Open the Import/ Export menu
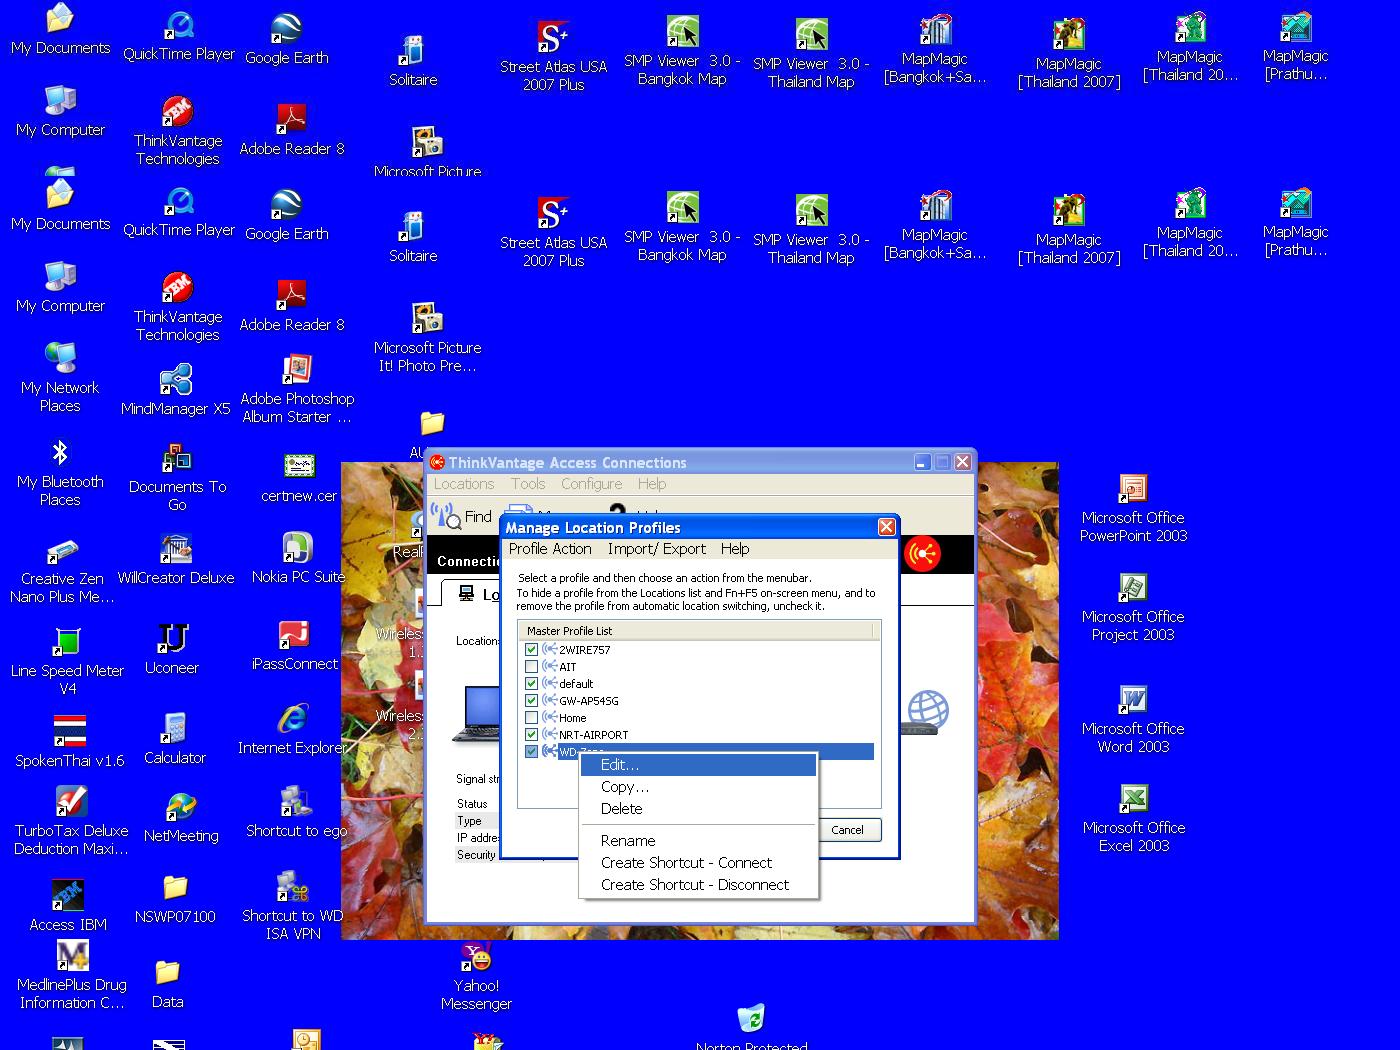The width and height of the screenshot is (1400, 1050). (x=657, y=549)
